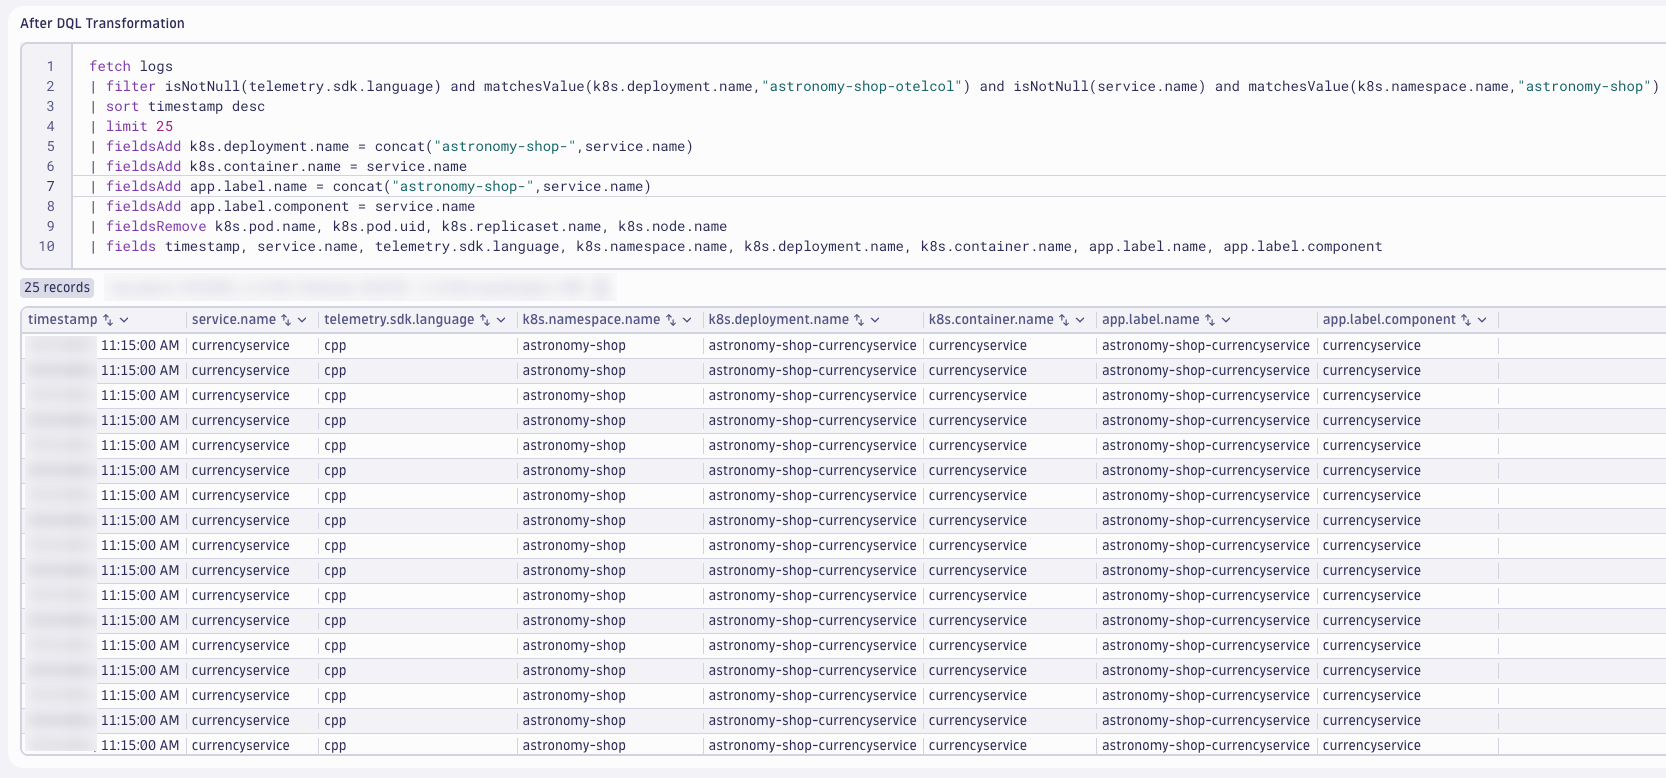Screen dimensions: 1666x778
Task: Click sort icon beside k8s.deployment.name
Action: (859, 320)
